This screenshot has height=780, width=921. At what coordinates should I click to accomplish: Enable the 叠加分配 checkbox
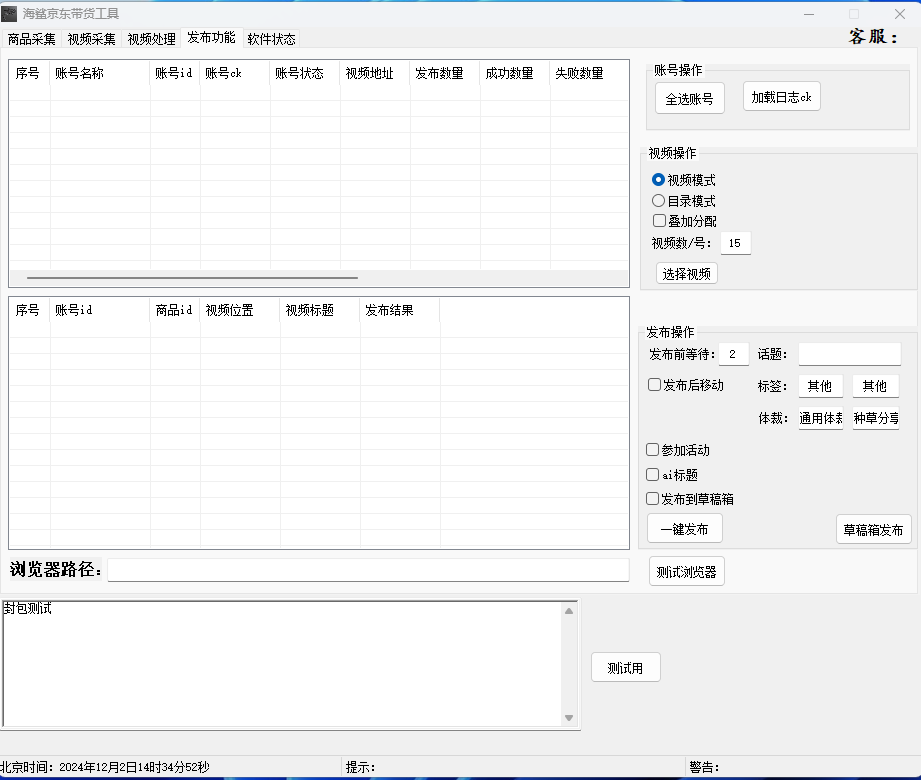pos(659,221)
